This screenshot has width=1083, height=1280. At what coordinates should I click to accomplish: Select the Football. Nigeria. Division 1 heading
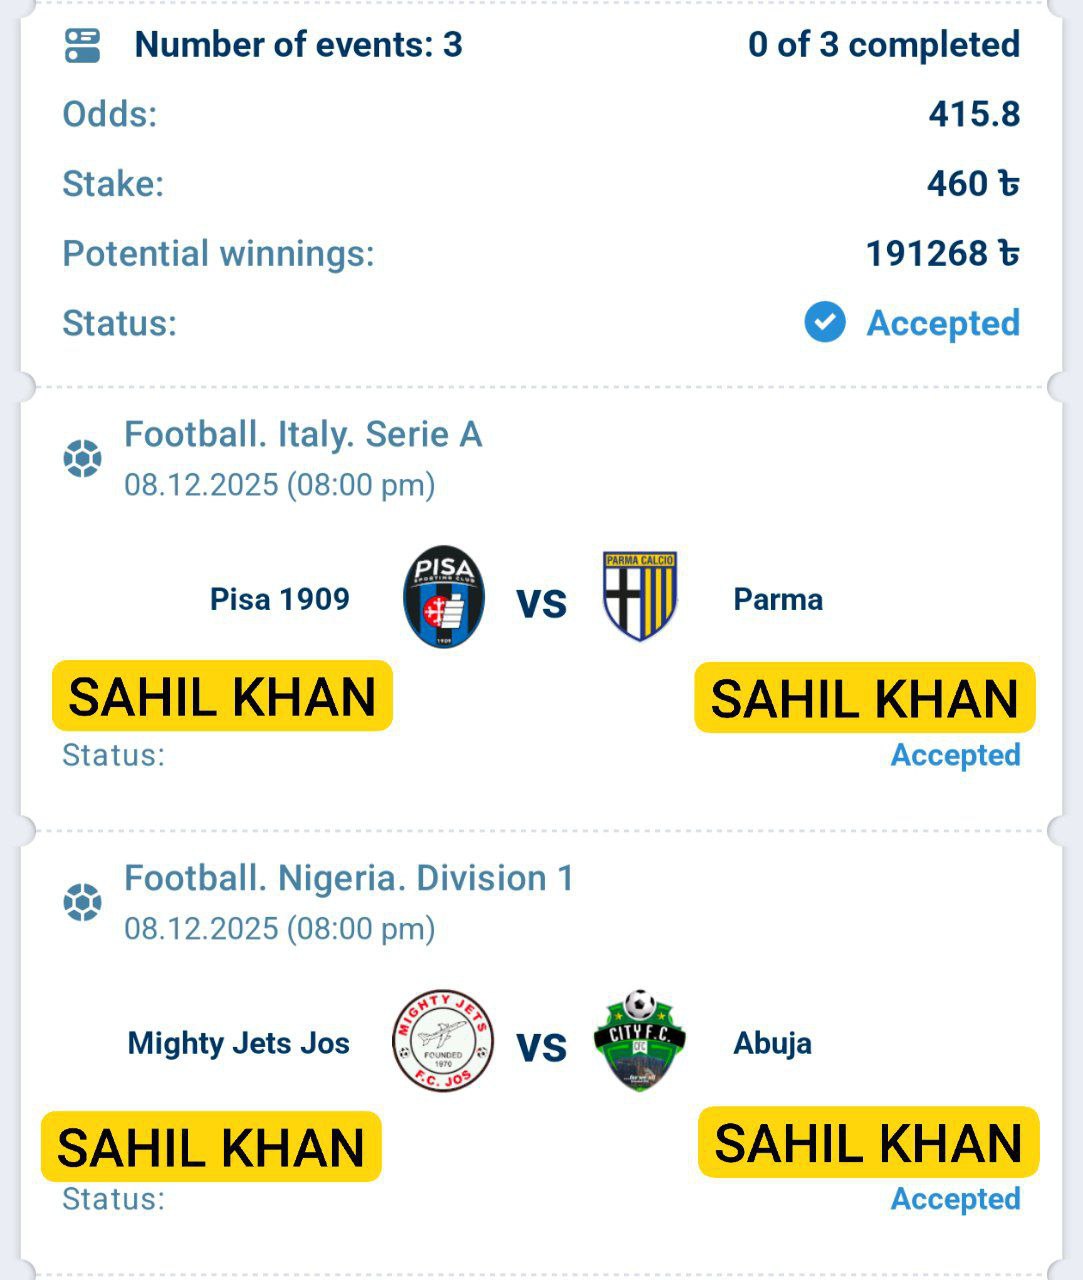pyautogui.click(x=349, y=879)
